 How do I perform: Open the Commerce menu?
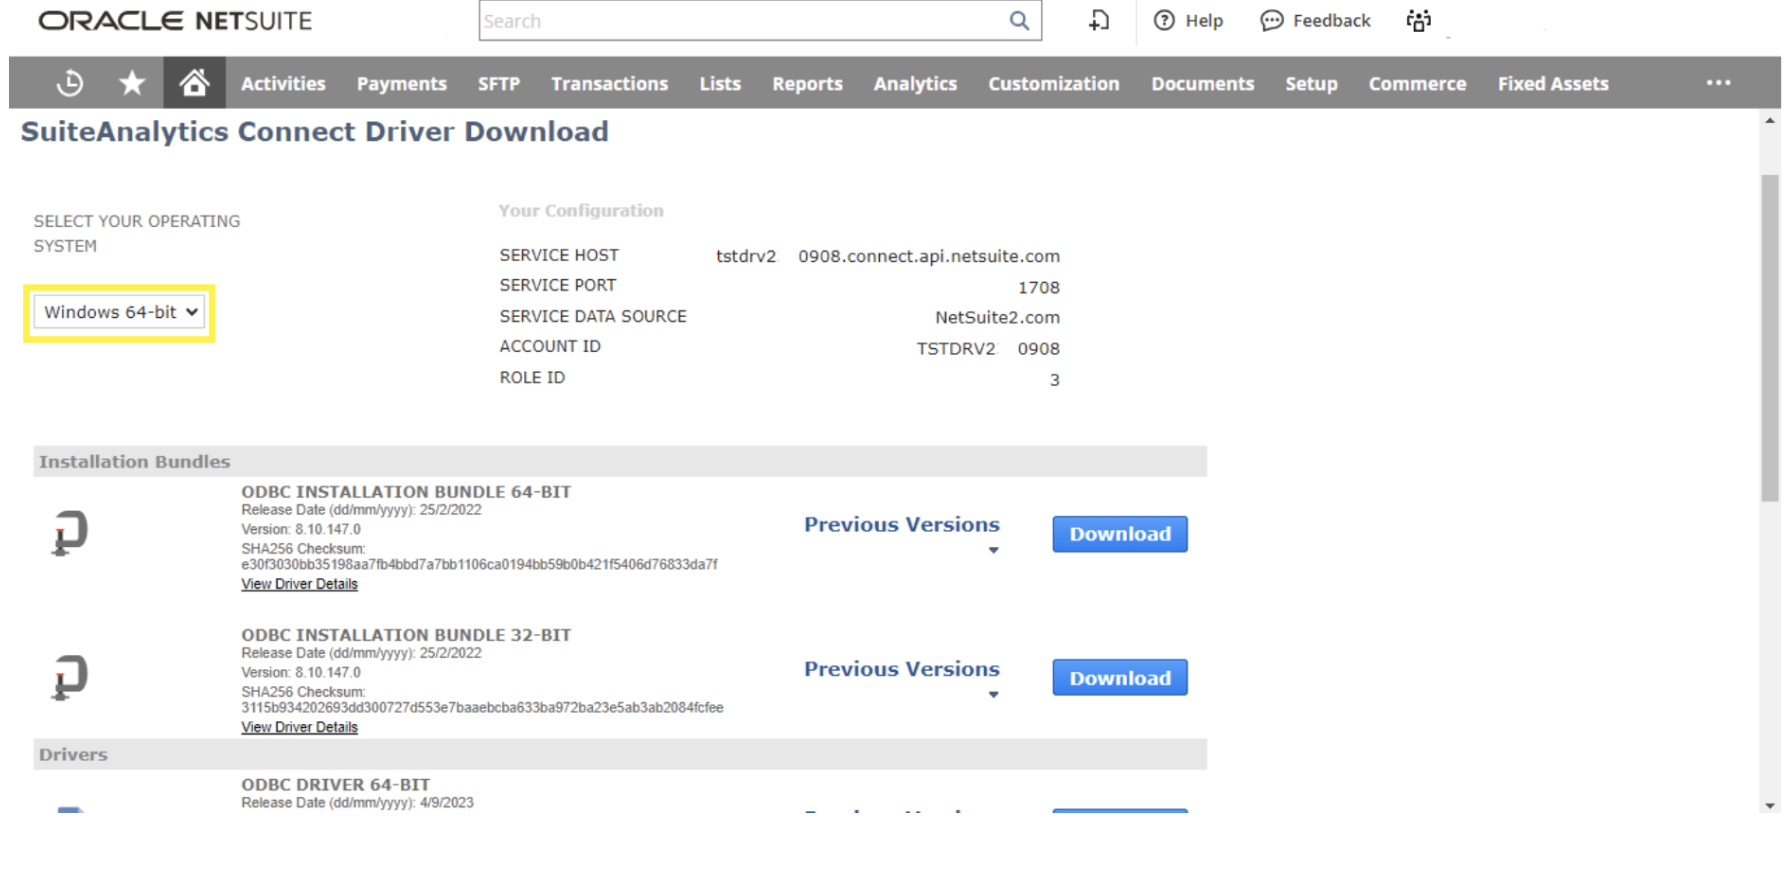point(1418,84)
